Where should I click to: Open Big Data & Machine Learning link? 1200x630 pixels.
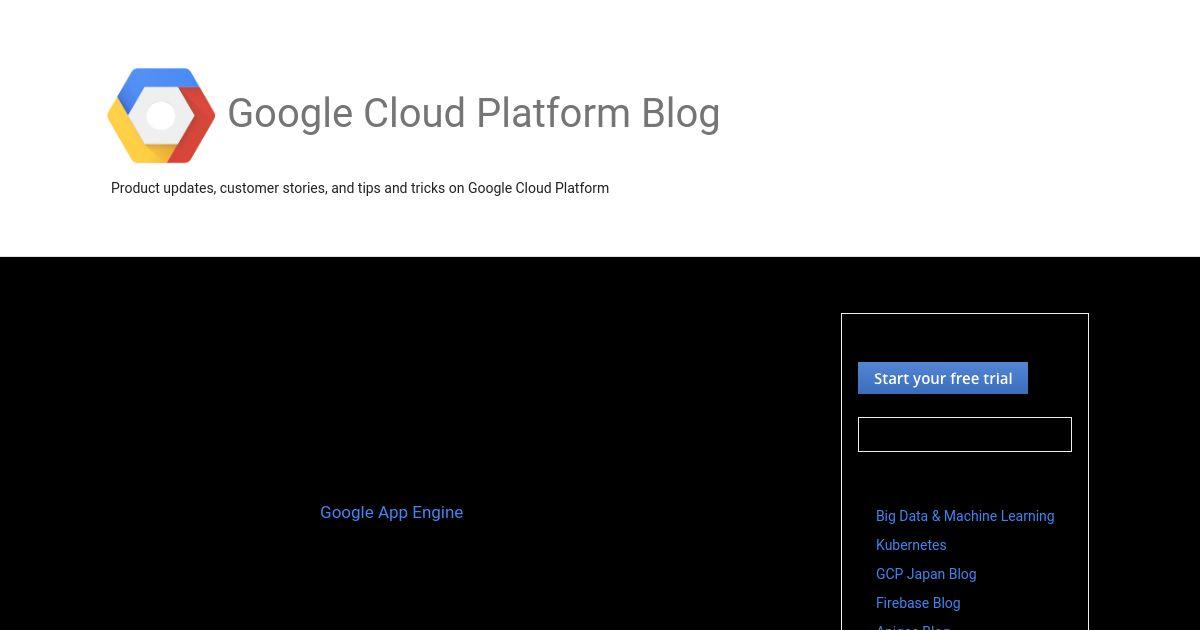click(965, 516)
